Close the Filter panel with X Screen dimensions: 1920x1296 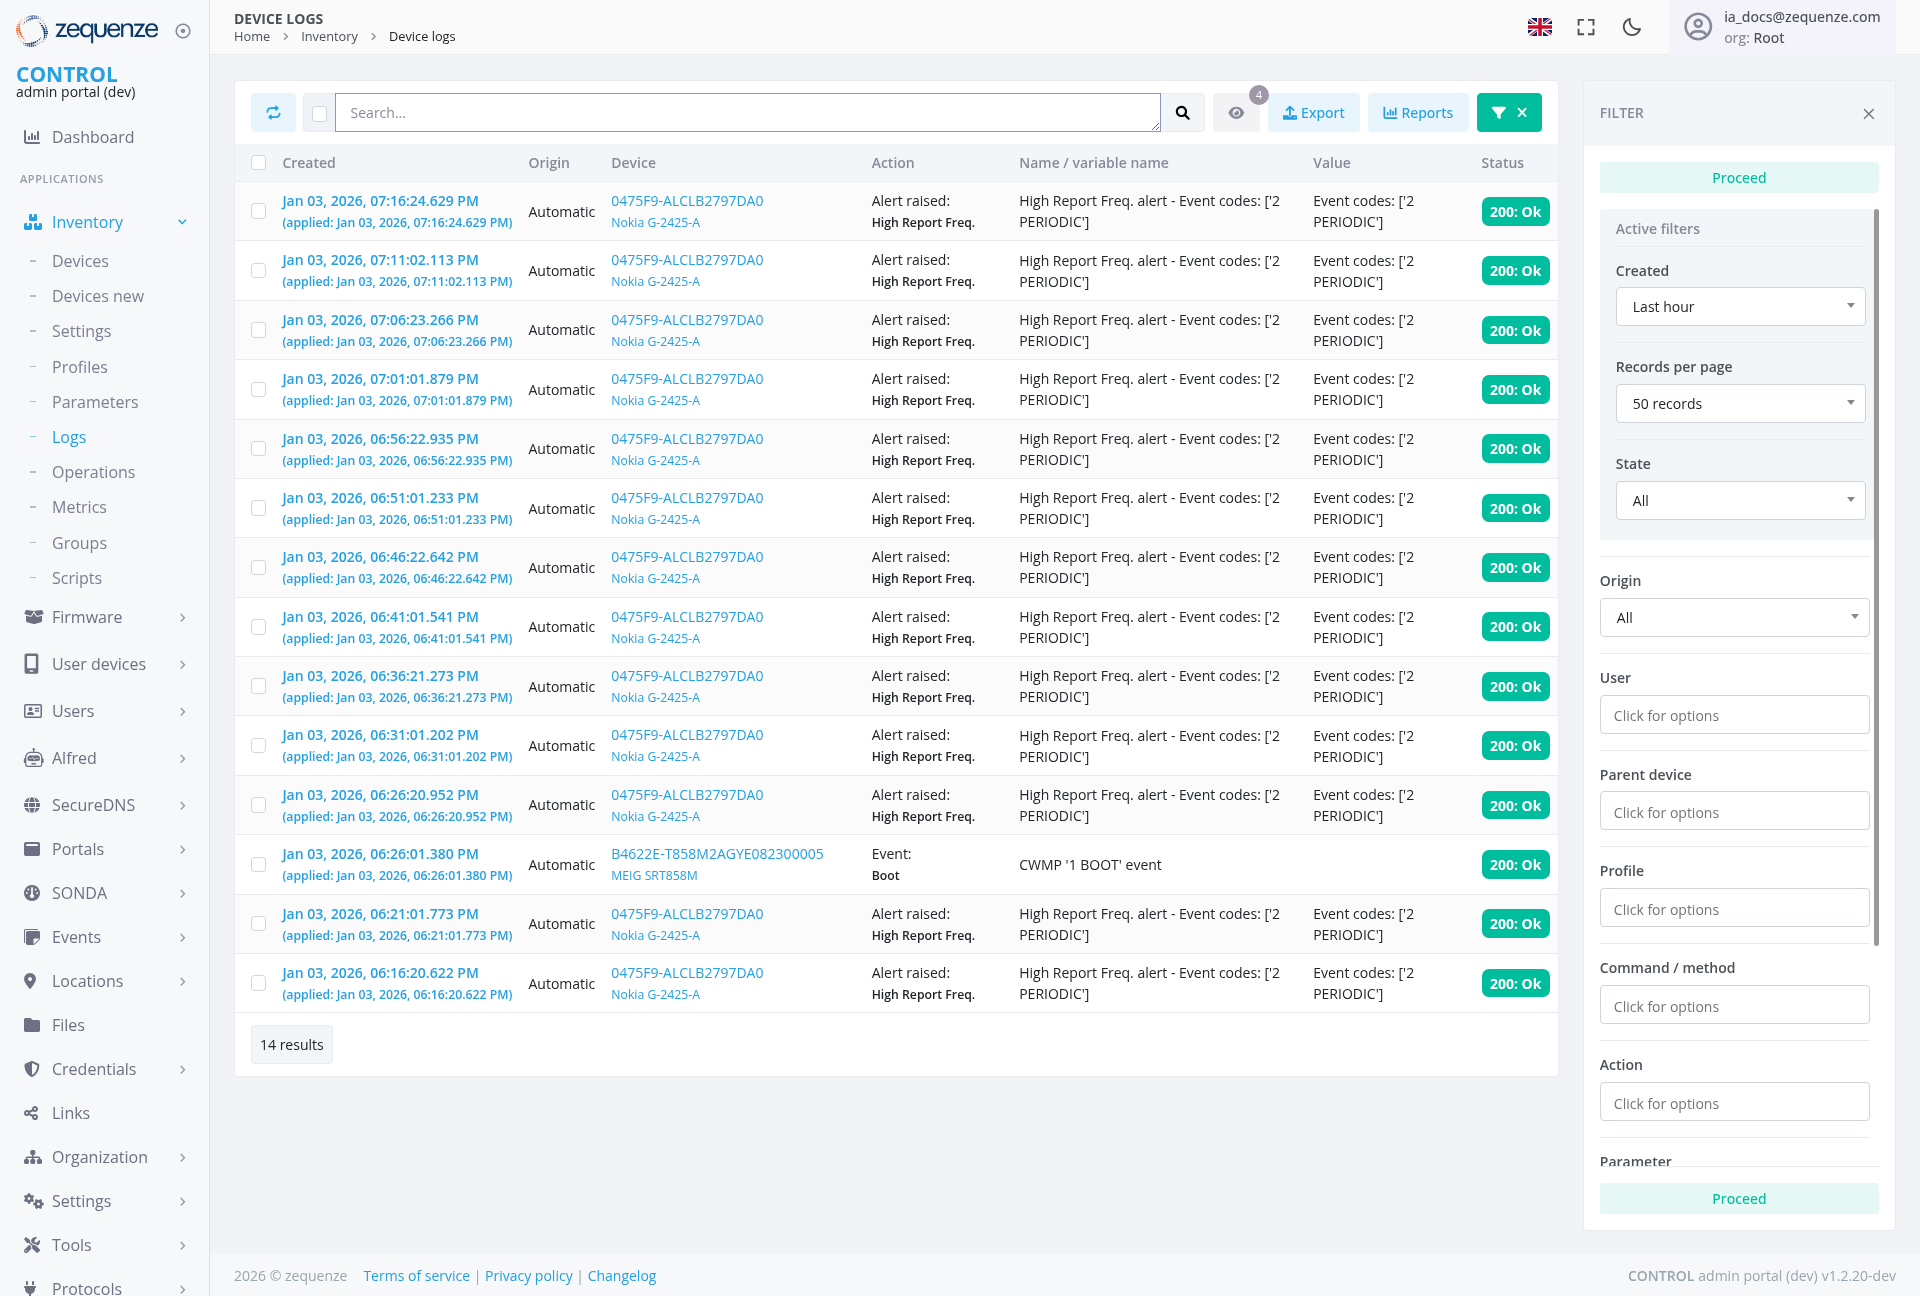(x=1868, y=114)
